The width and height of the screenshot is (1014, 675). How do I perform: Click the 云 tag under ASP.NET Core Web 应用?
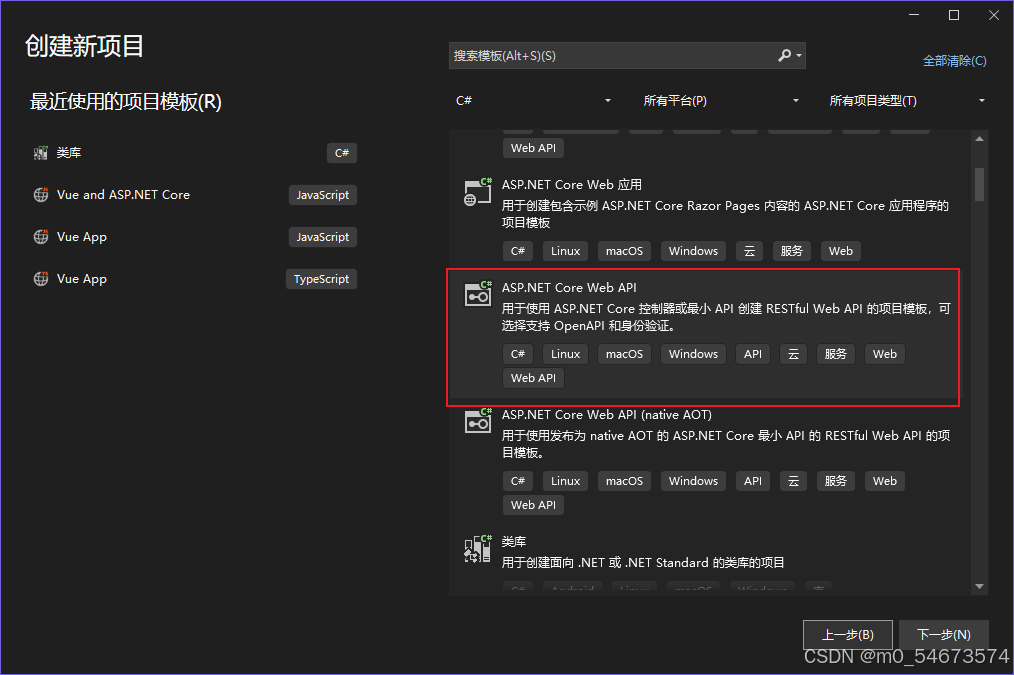(750, 251)
